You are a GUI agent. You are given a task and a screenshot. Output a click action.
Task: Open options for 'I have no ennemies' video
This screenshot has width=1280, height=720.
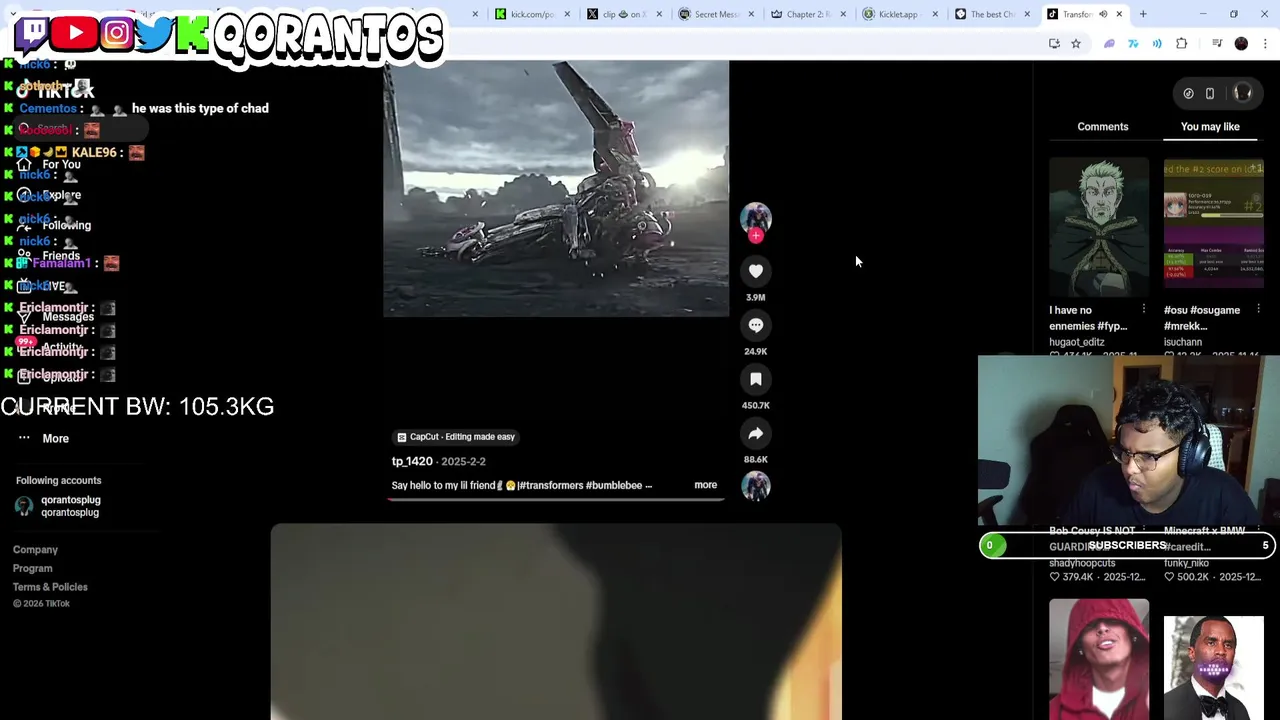pos(1144,310)
